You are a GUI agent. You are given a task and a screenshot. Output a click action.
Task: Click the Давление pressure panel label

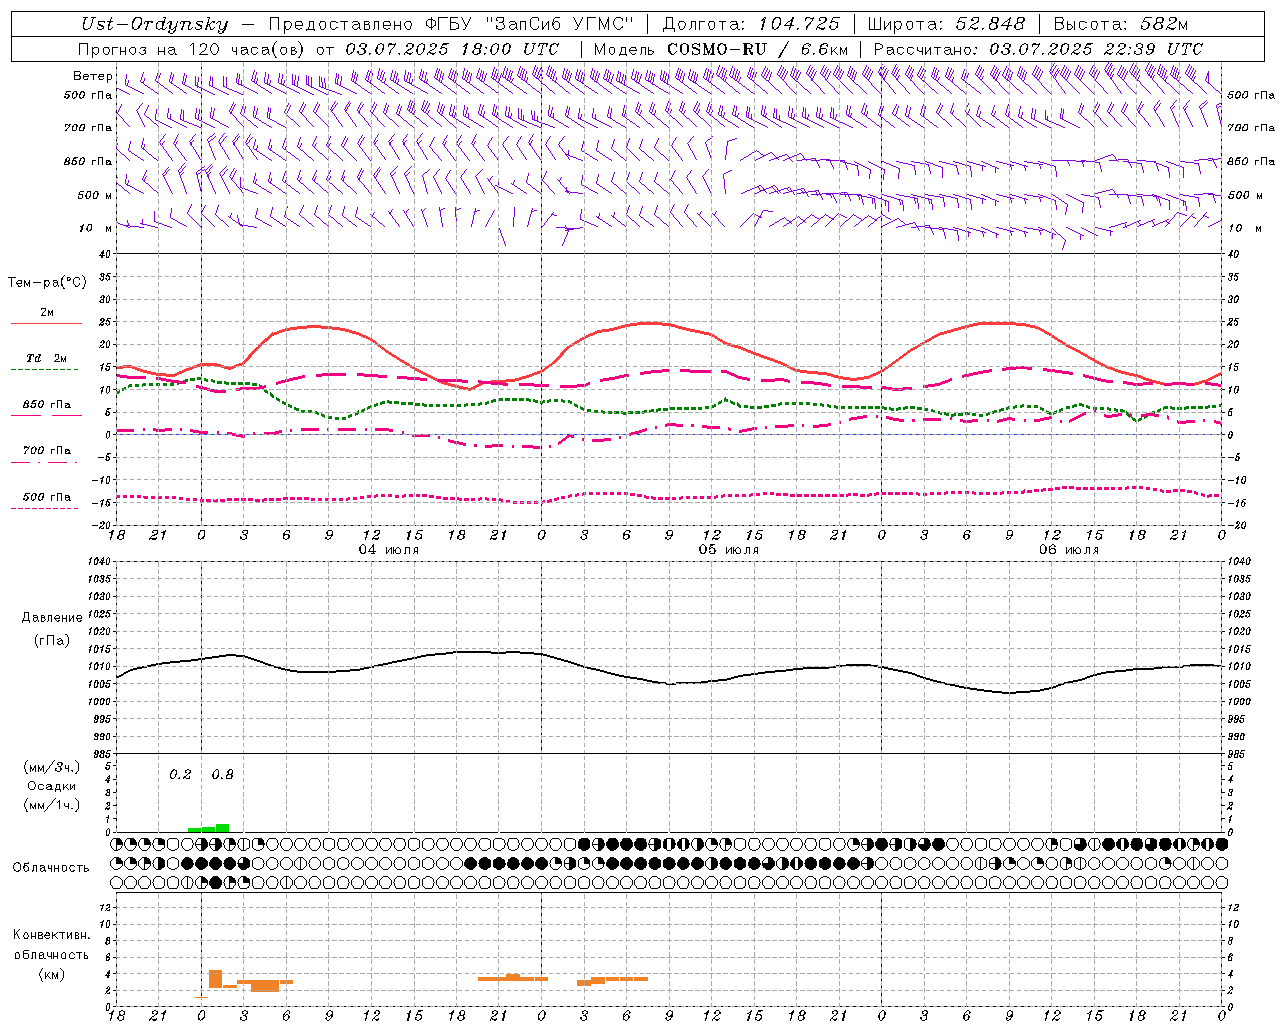(52, 618)
